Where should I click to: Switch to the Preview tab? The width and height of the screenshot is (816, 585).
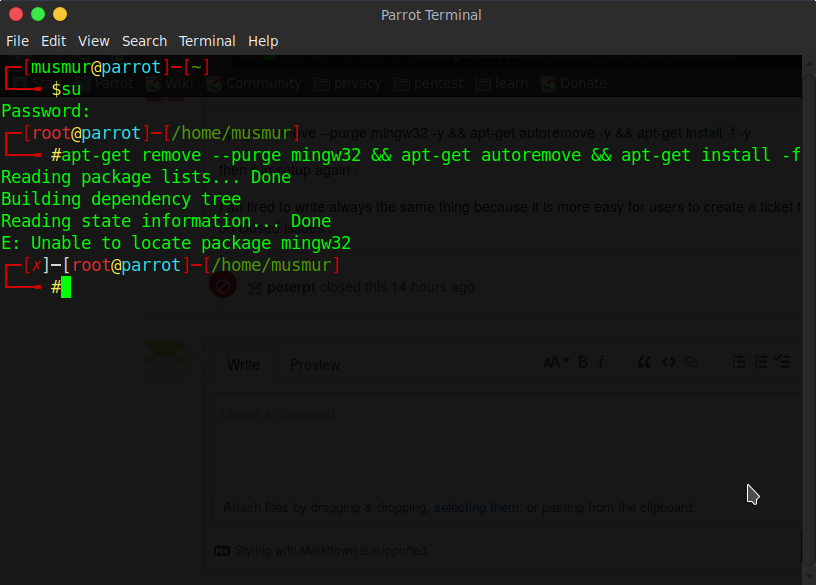click(314, 364)
